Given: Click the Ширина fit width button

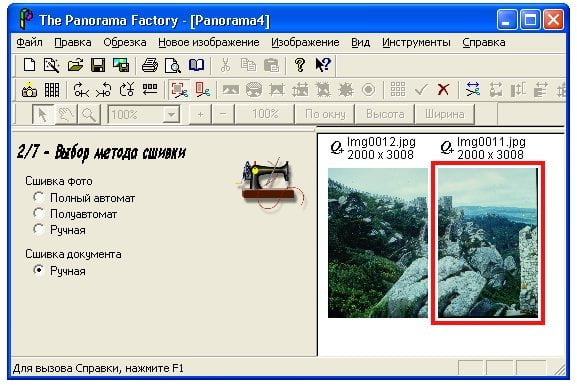Looking at the screenshot, I should [x=445, y=114].
